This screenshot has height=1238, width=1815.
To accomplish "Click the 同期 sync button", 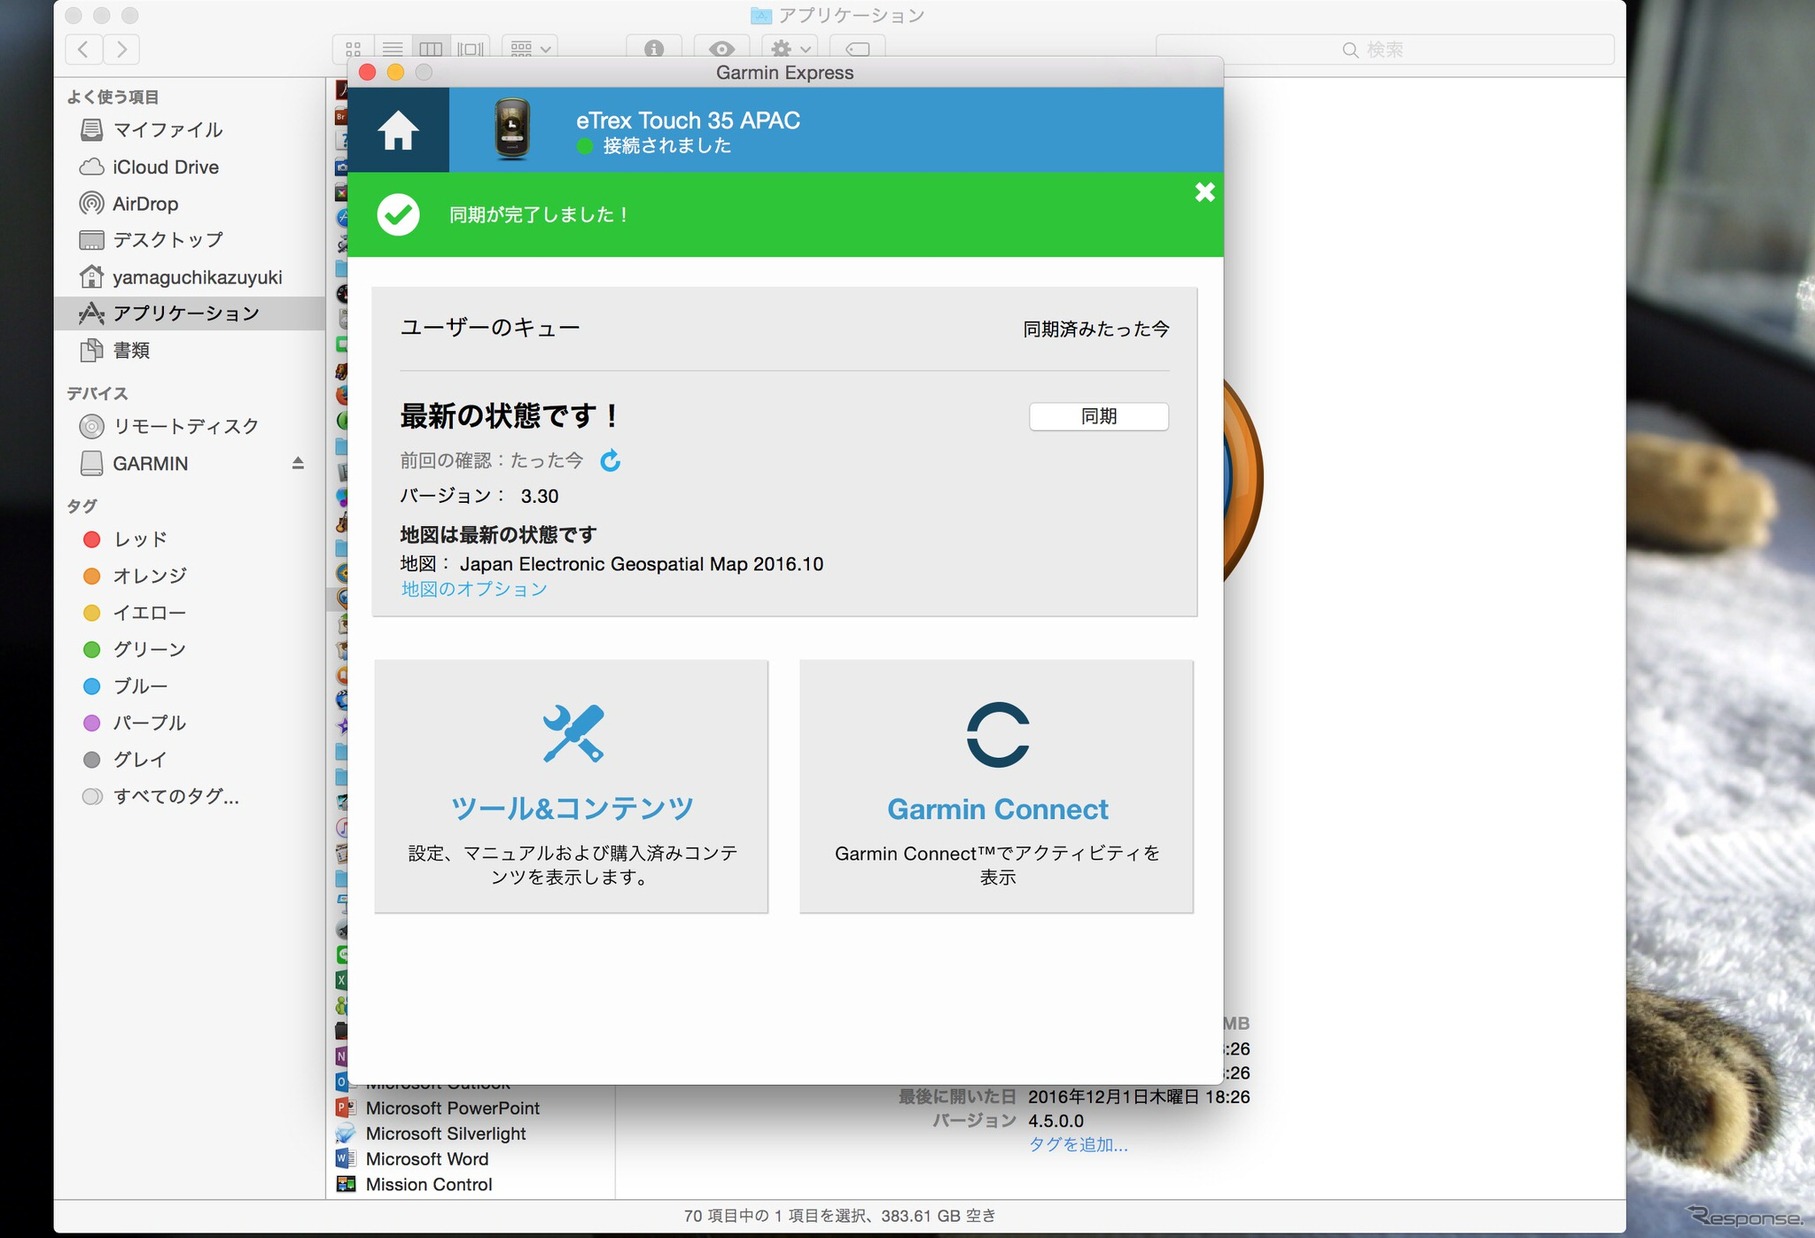I will (1099, 416).
